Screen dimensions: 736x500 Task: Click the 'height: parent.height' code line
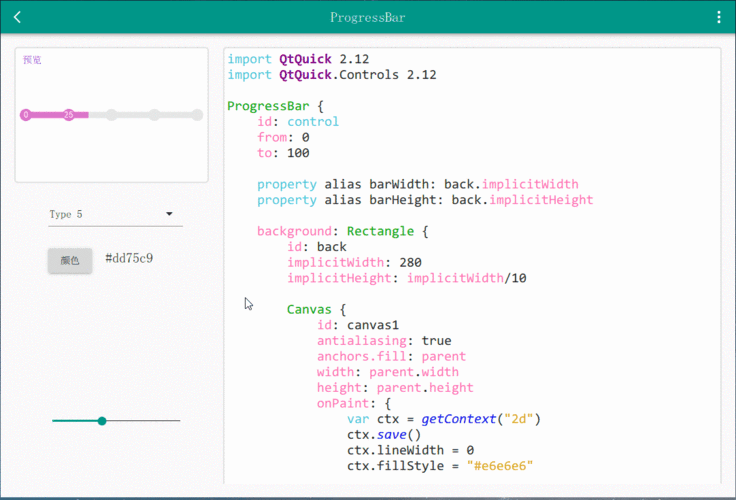pyautogui.click(x=395, y=388)
